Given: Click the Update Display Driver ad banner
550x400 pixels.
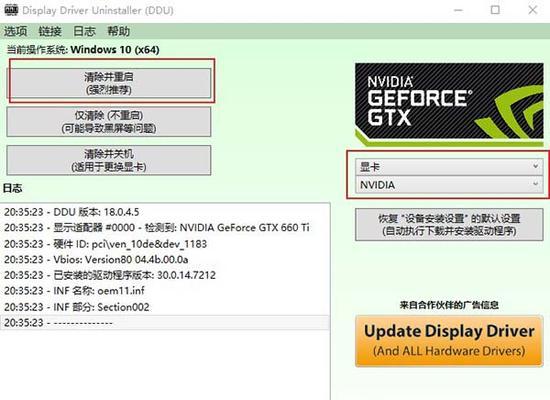Looking at the screenshot, I should pos(449,341).
